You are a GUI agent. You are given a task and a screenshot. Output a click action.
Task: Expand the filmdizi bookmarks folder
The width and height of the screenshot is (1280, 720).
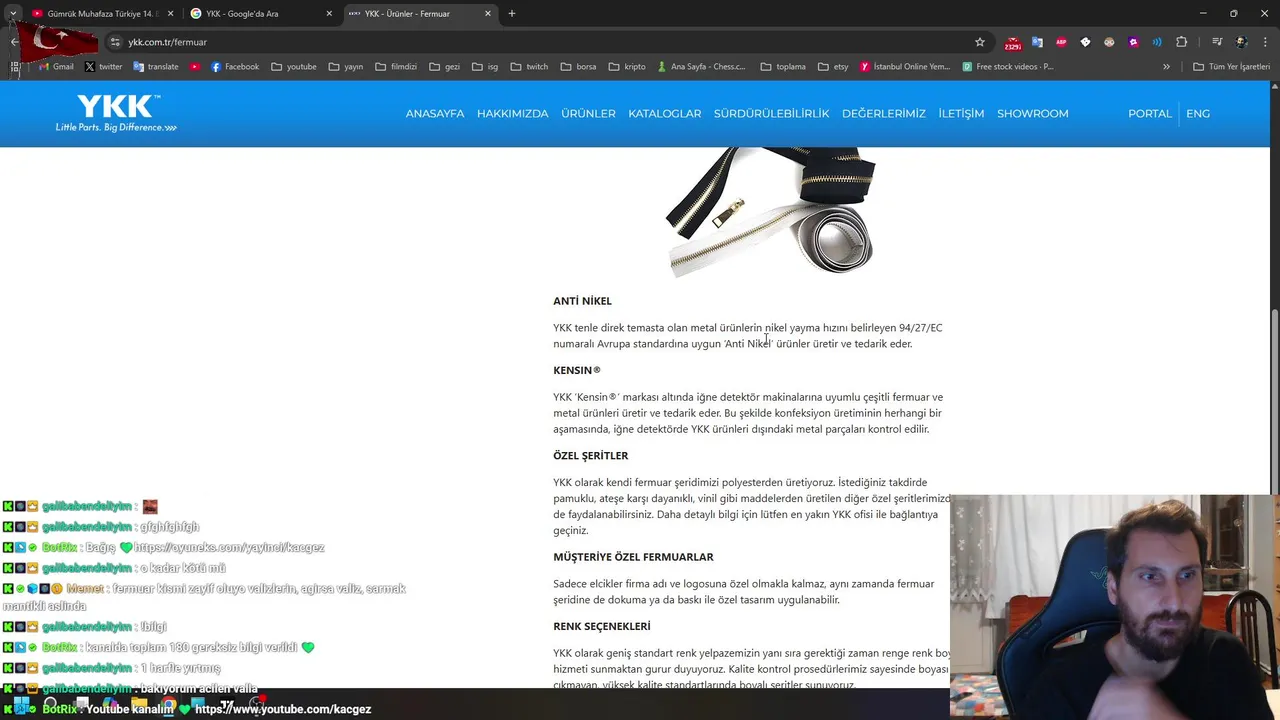click(x=396, y=67)
